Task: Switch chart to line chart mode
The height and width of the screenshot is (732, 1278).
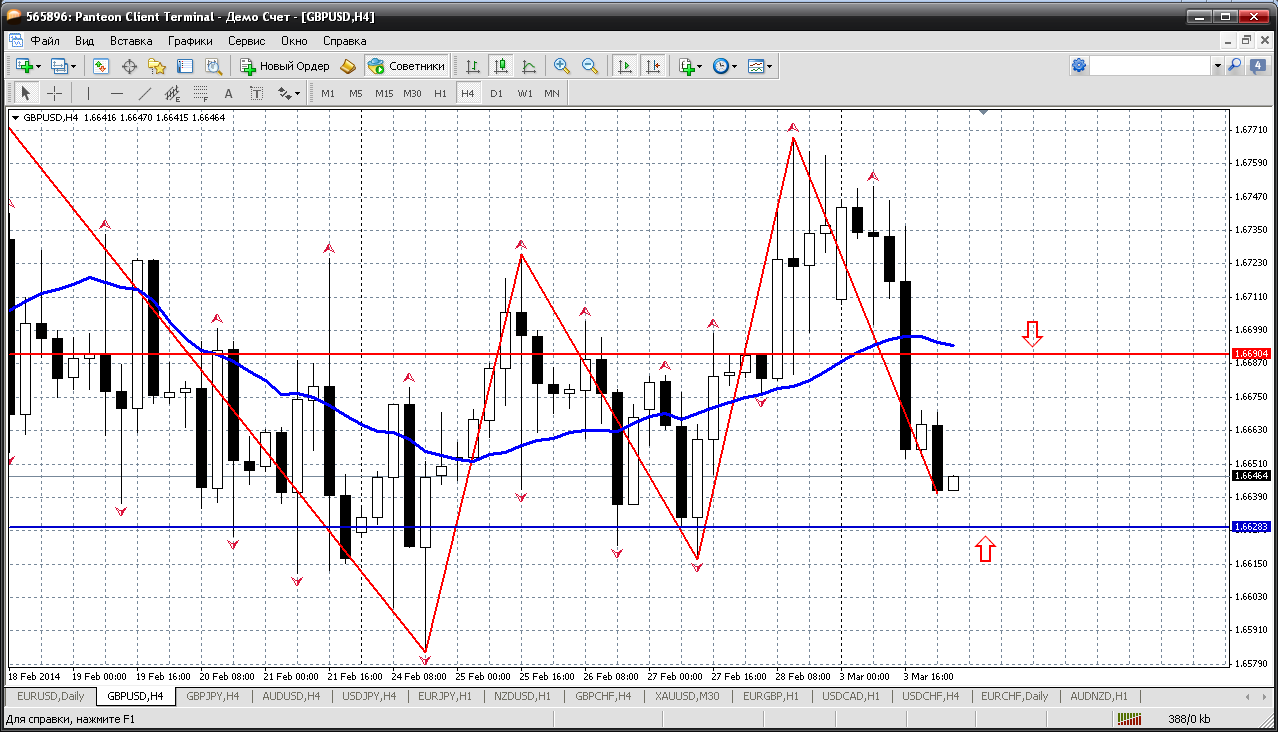Action: (x=529, y=66)
